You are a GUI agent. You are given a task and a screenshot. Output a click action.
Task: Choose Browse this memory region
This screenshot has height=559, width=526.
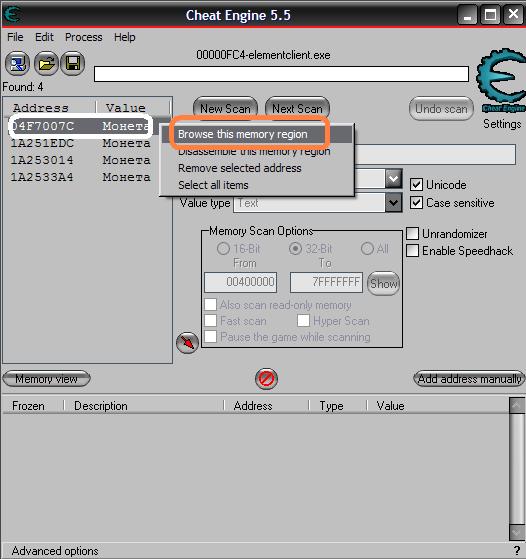[x=256, y=134]
